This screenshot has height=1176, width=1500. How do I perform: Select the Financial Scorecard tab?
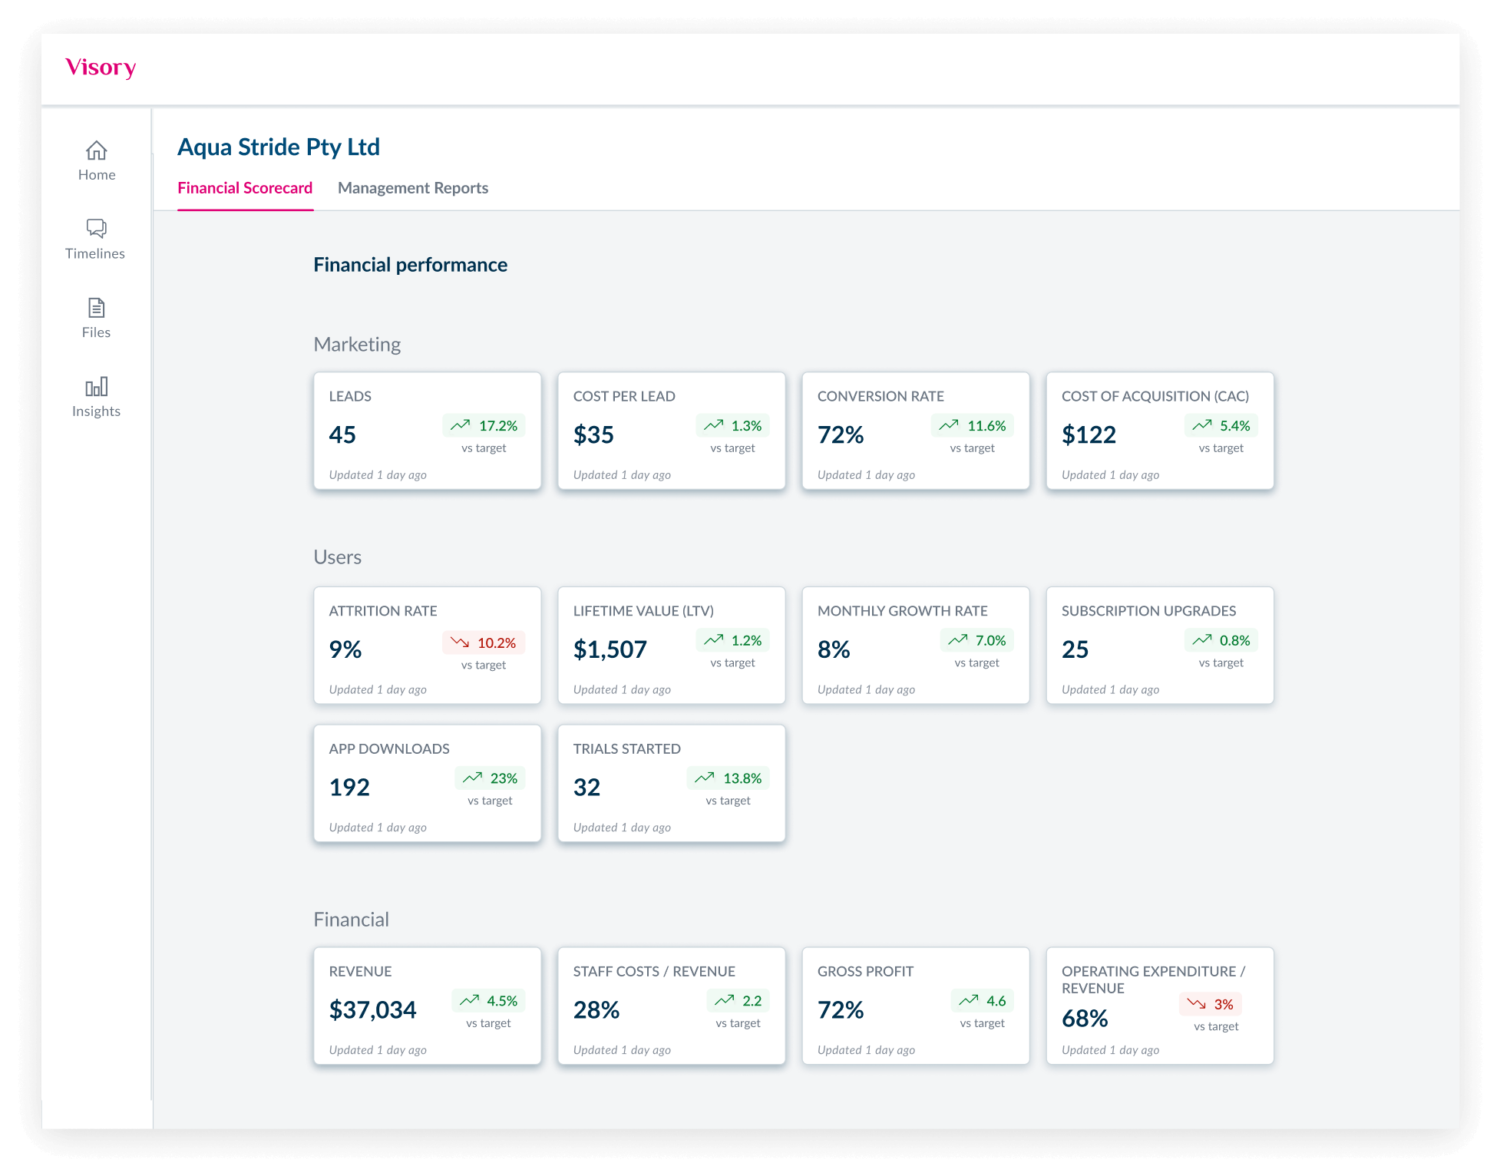pyautogui.click(x=245, y=188)
